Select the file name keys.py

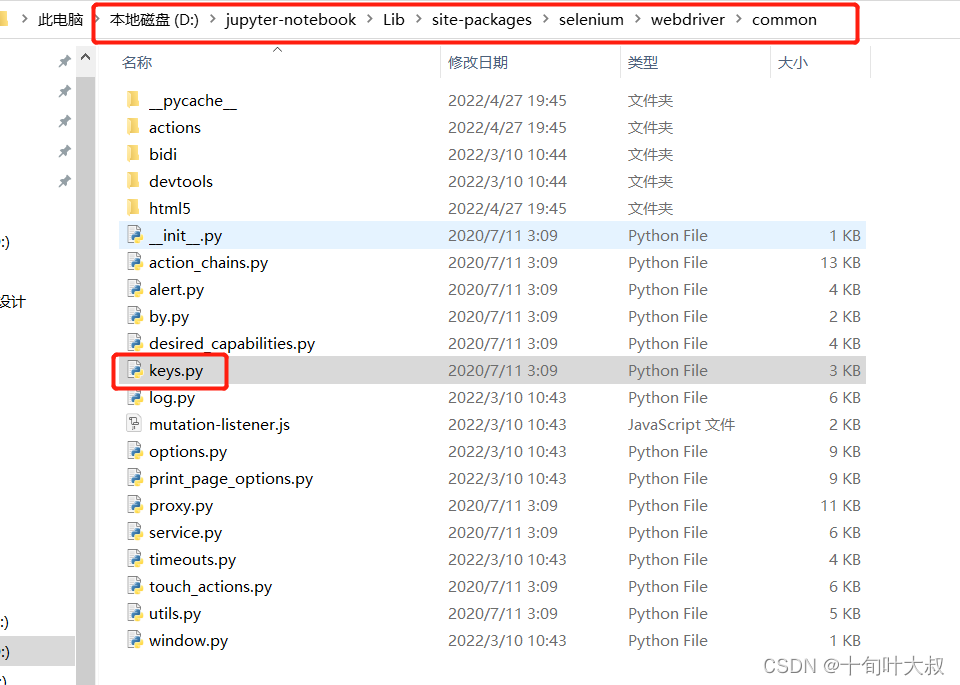[x=176, y=370]
